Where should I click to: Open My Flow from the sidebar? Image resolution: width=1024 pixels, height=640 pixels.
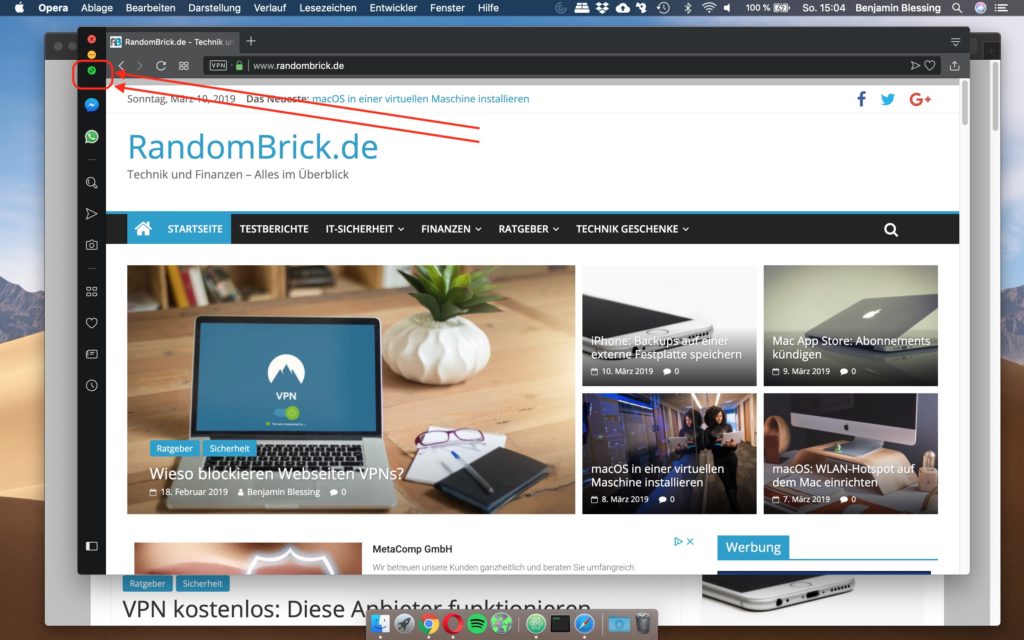(x=91, y=214)
